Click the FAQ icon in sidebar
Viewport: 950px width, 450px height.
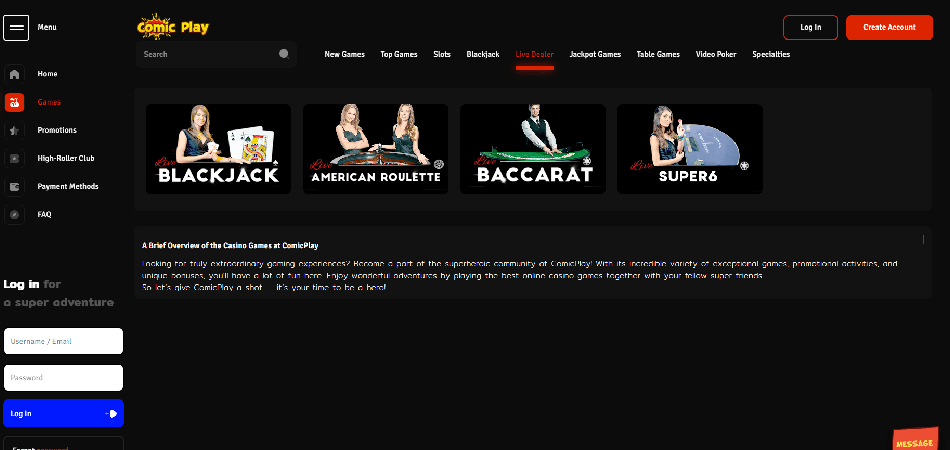pos(14,214)
